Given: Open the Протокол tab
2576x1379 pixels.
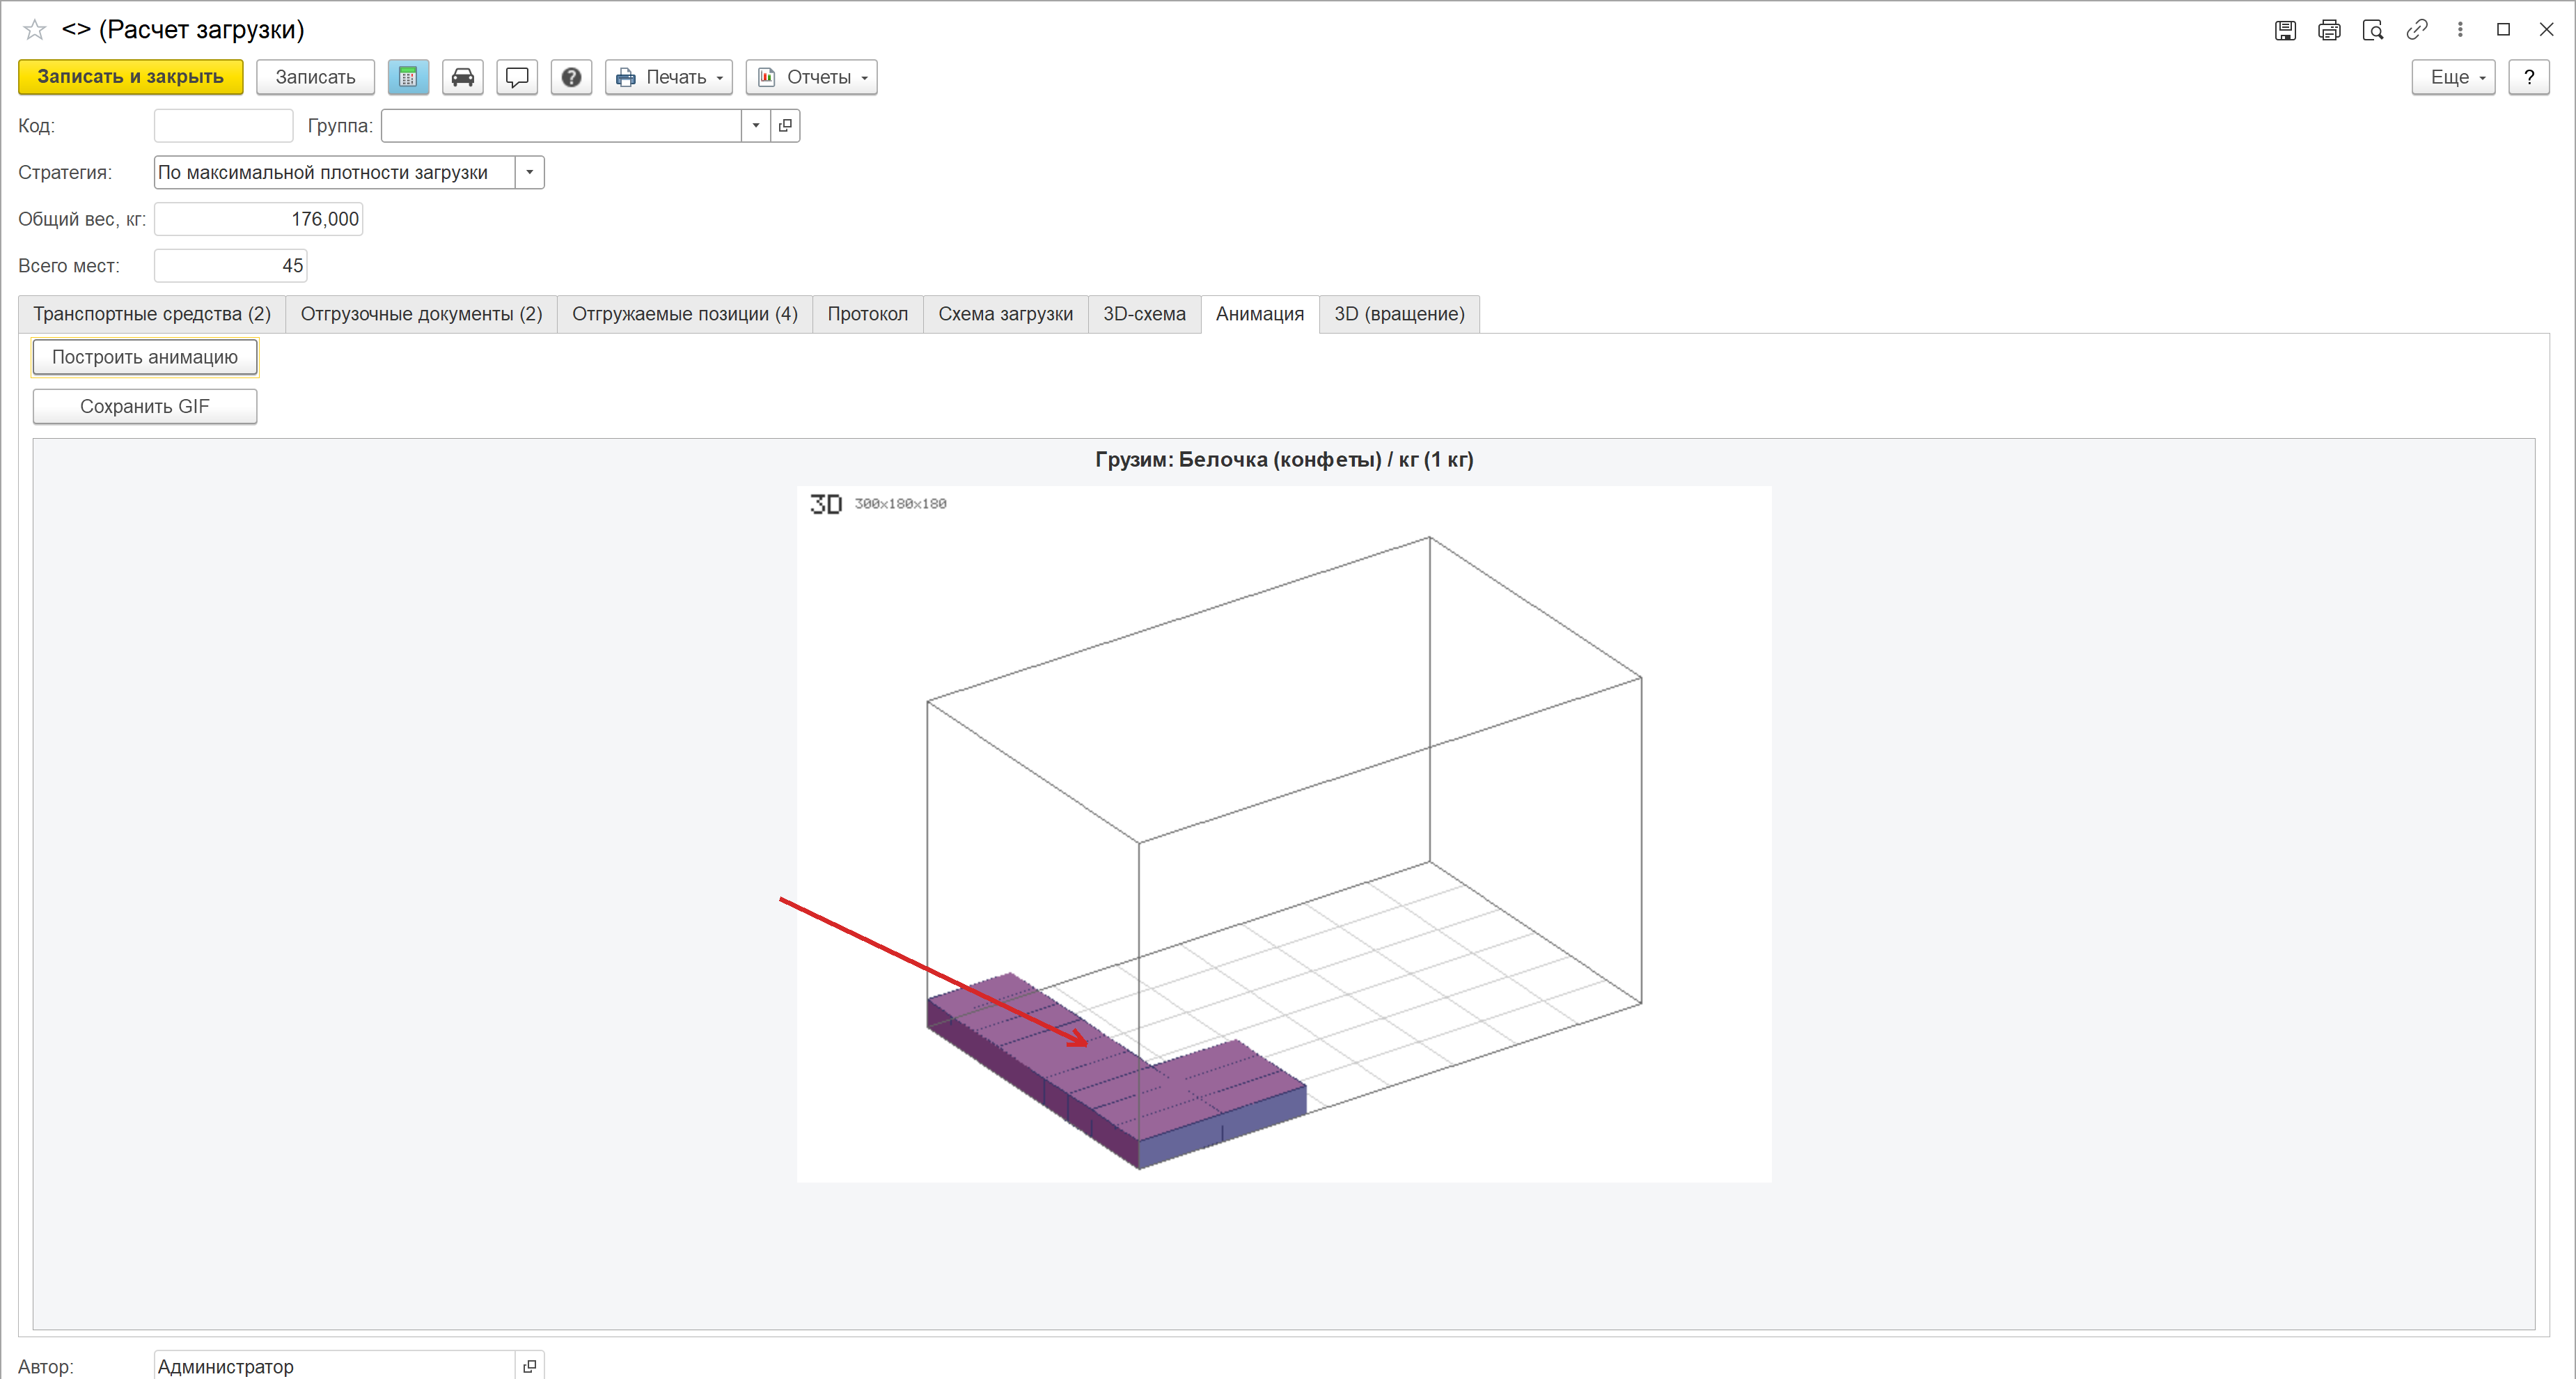Looking at the screenshot, I should [868, 314].
